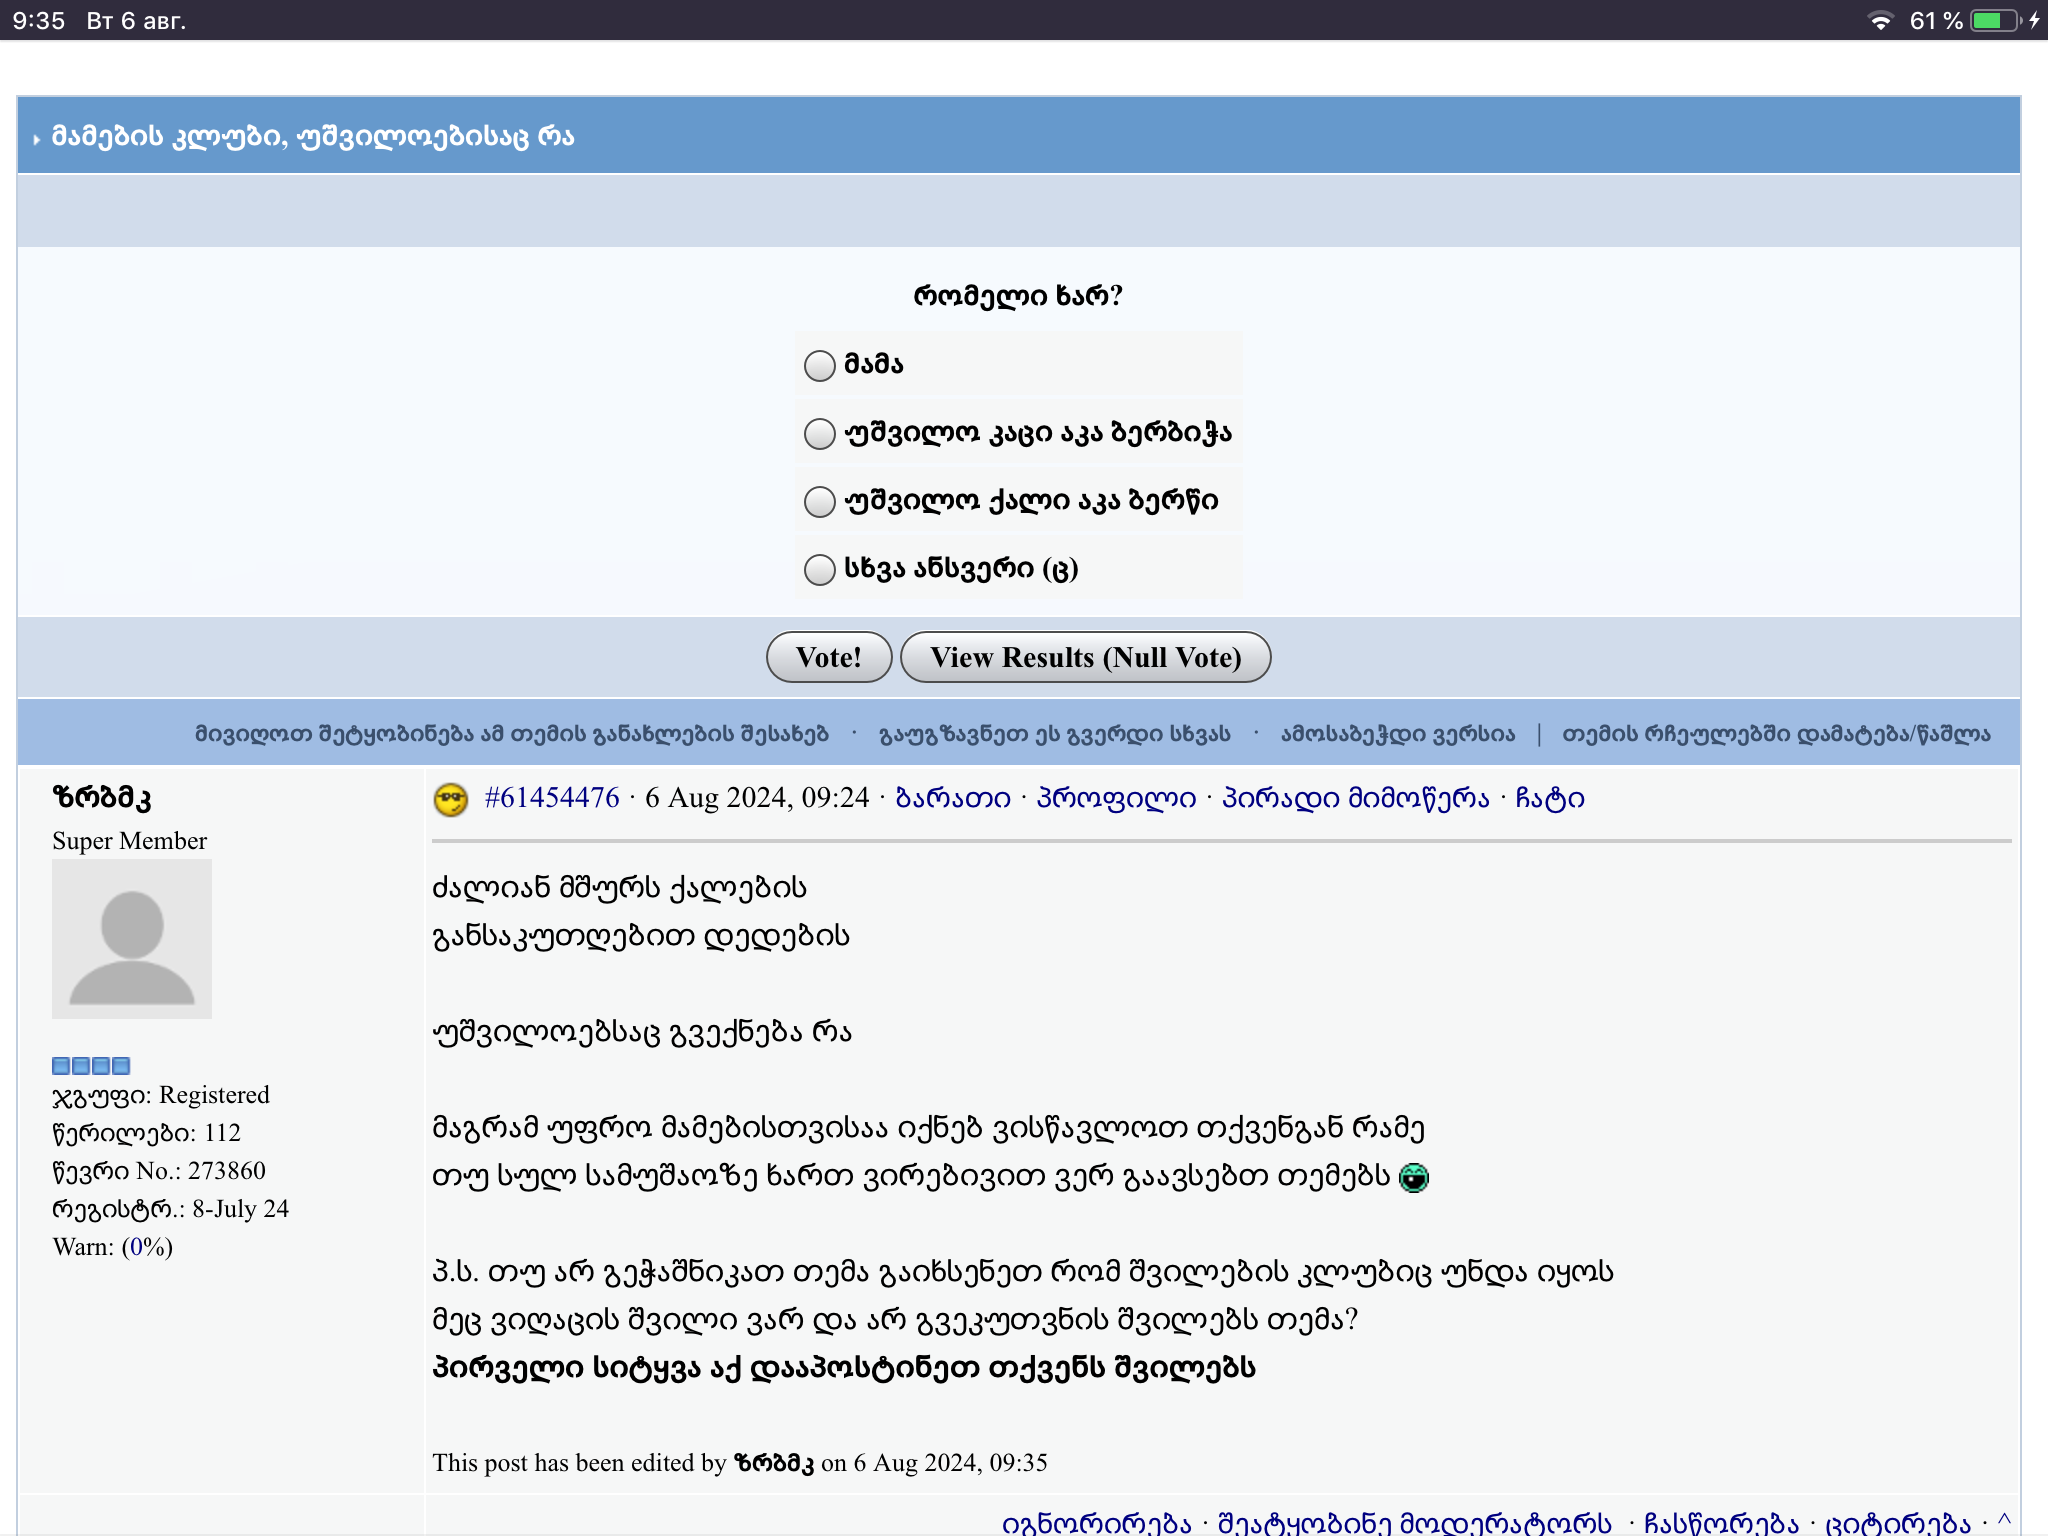This screenshot has height=1536, width=2048.
Task: Select the მამა poll option
Action: pyautogui.click(x=820, y=365)
